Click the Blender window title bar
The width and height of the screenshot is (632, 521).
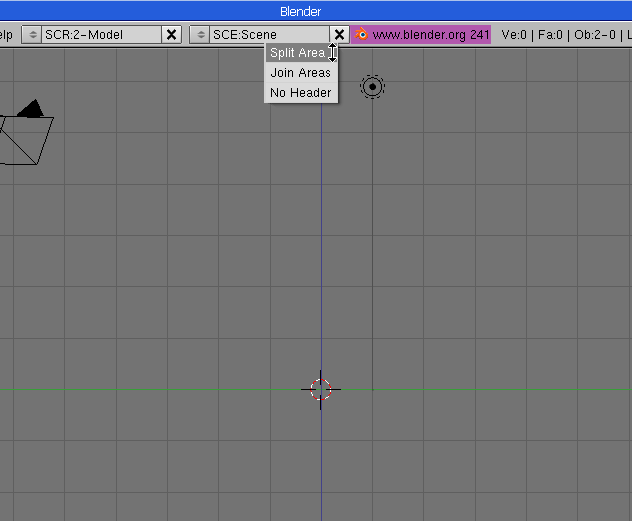(x=316, y=11)
